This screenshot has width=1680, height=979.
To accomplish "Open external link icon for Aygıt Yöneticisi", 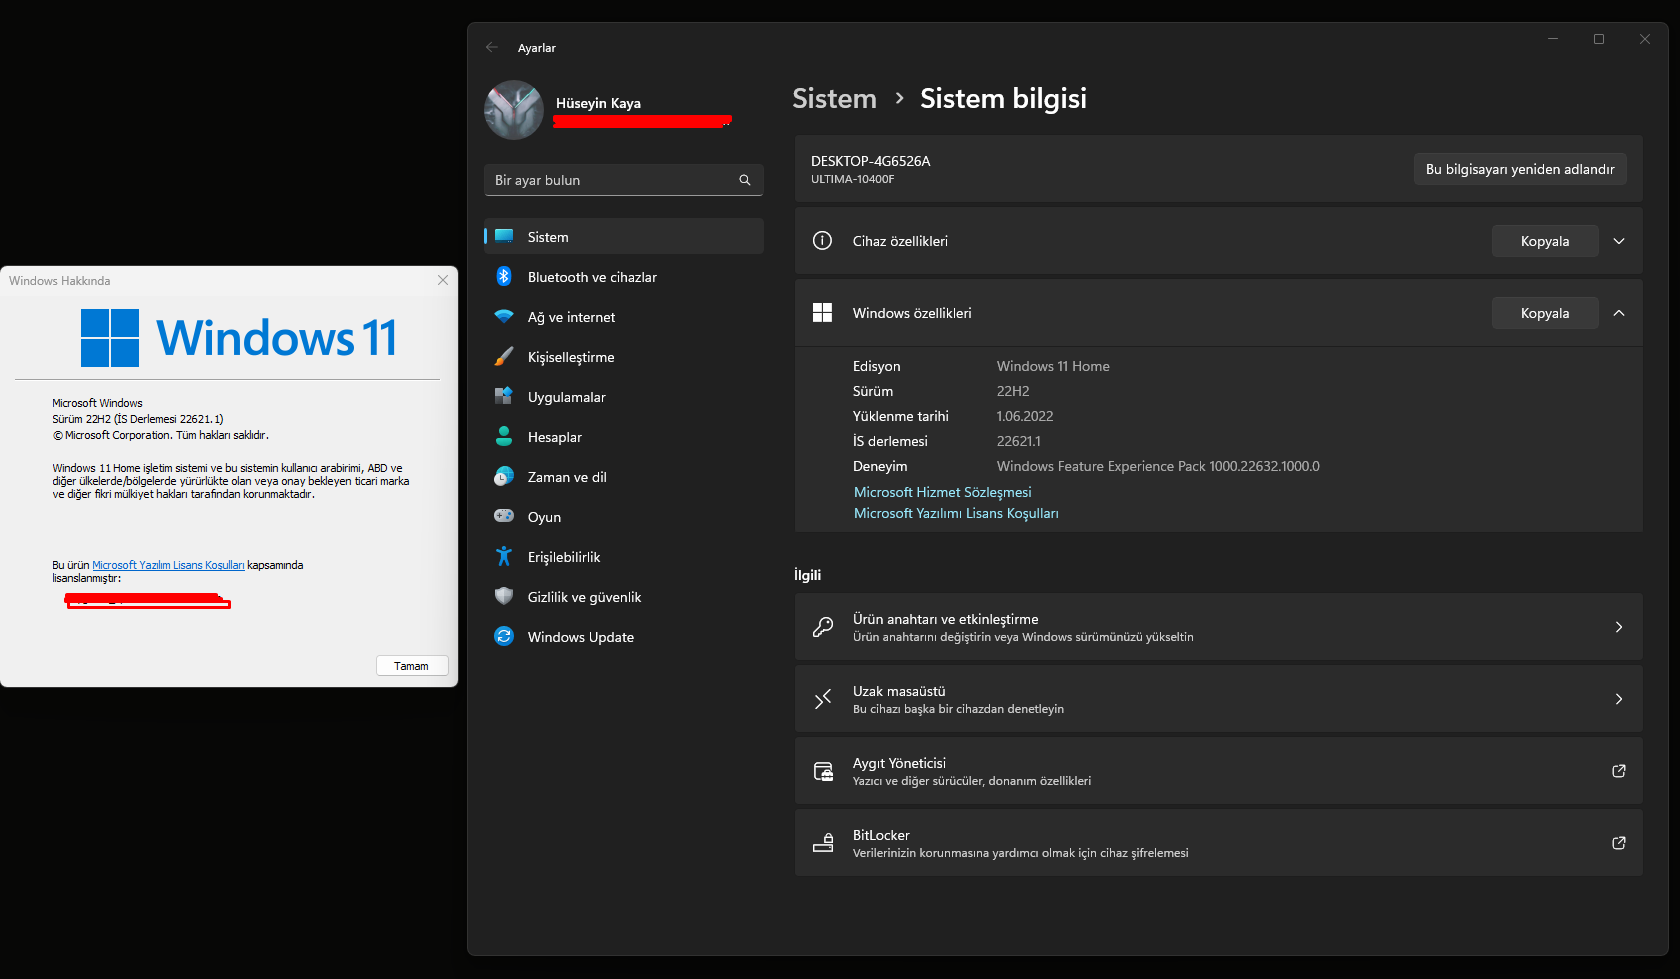I will tap(1619, 771).
